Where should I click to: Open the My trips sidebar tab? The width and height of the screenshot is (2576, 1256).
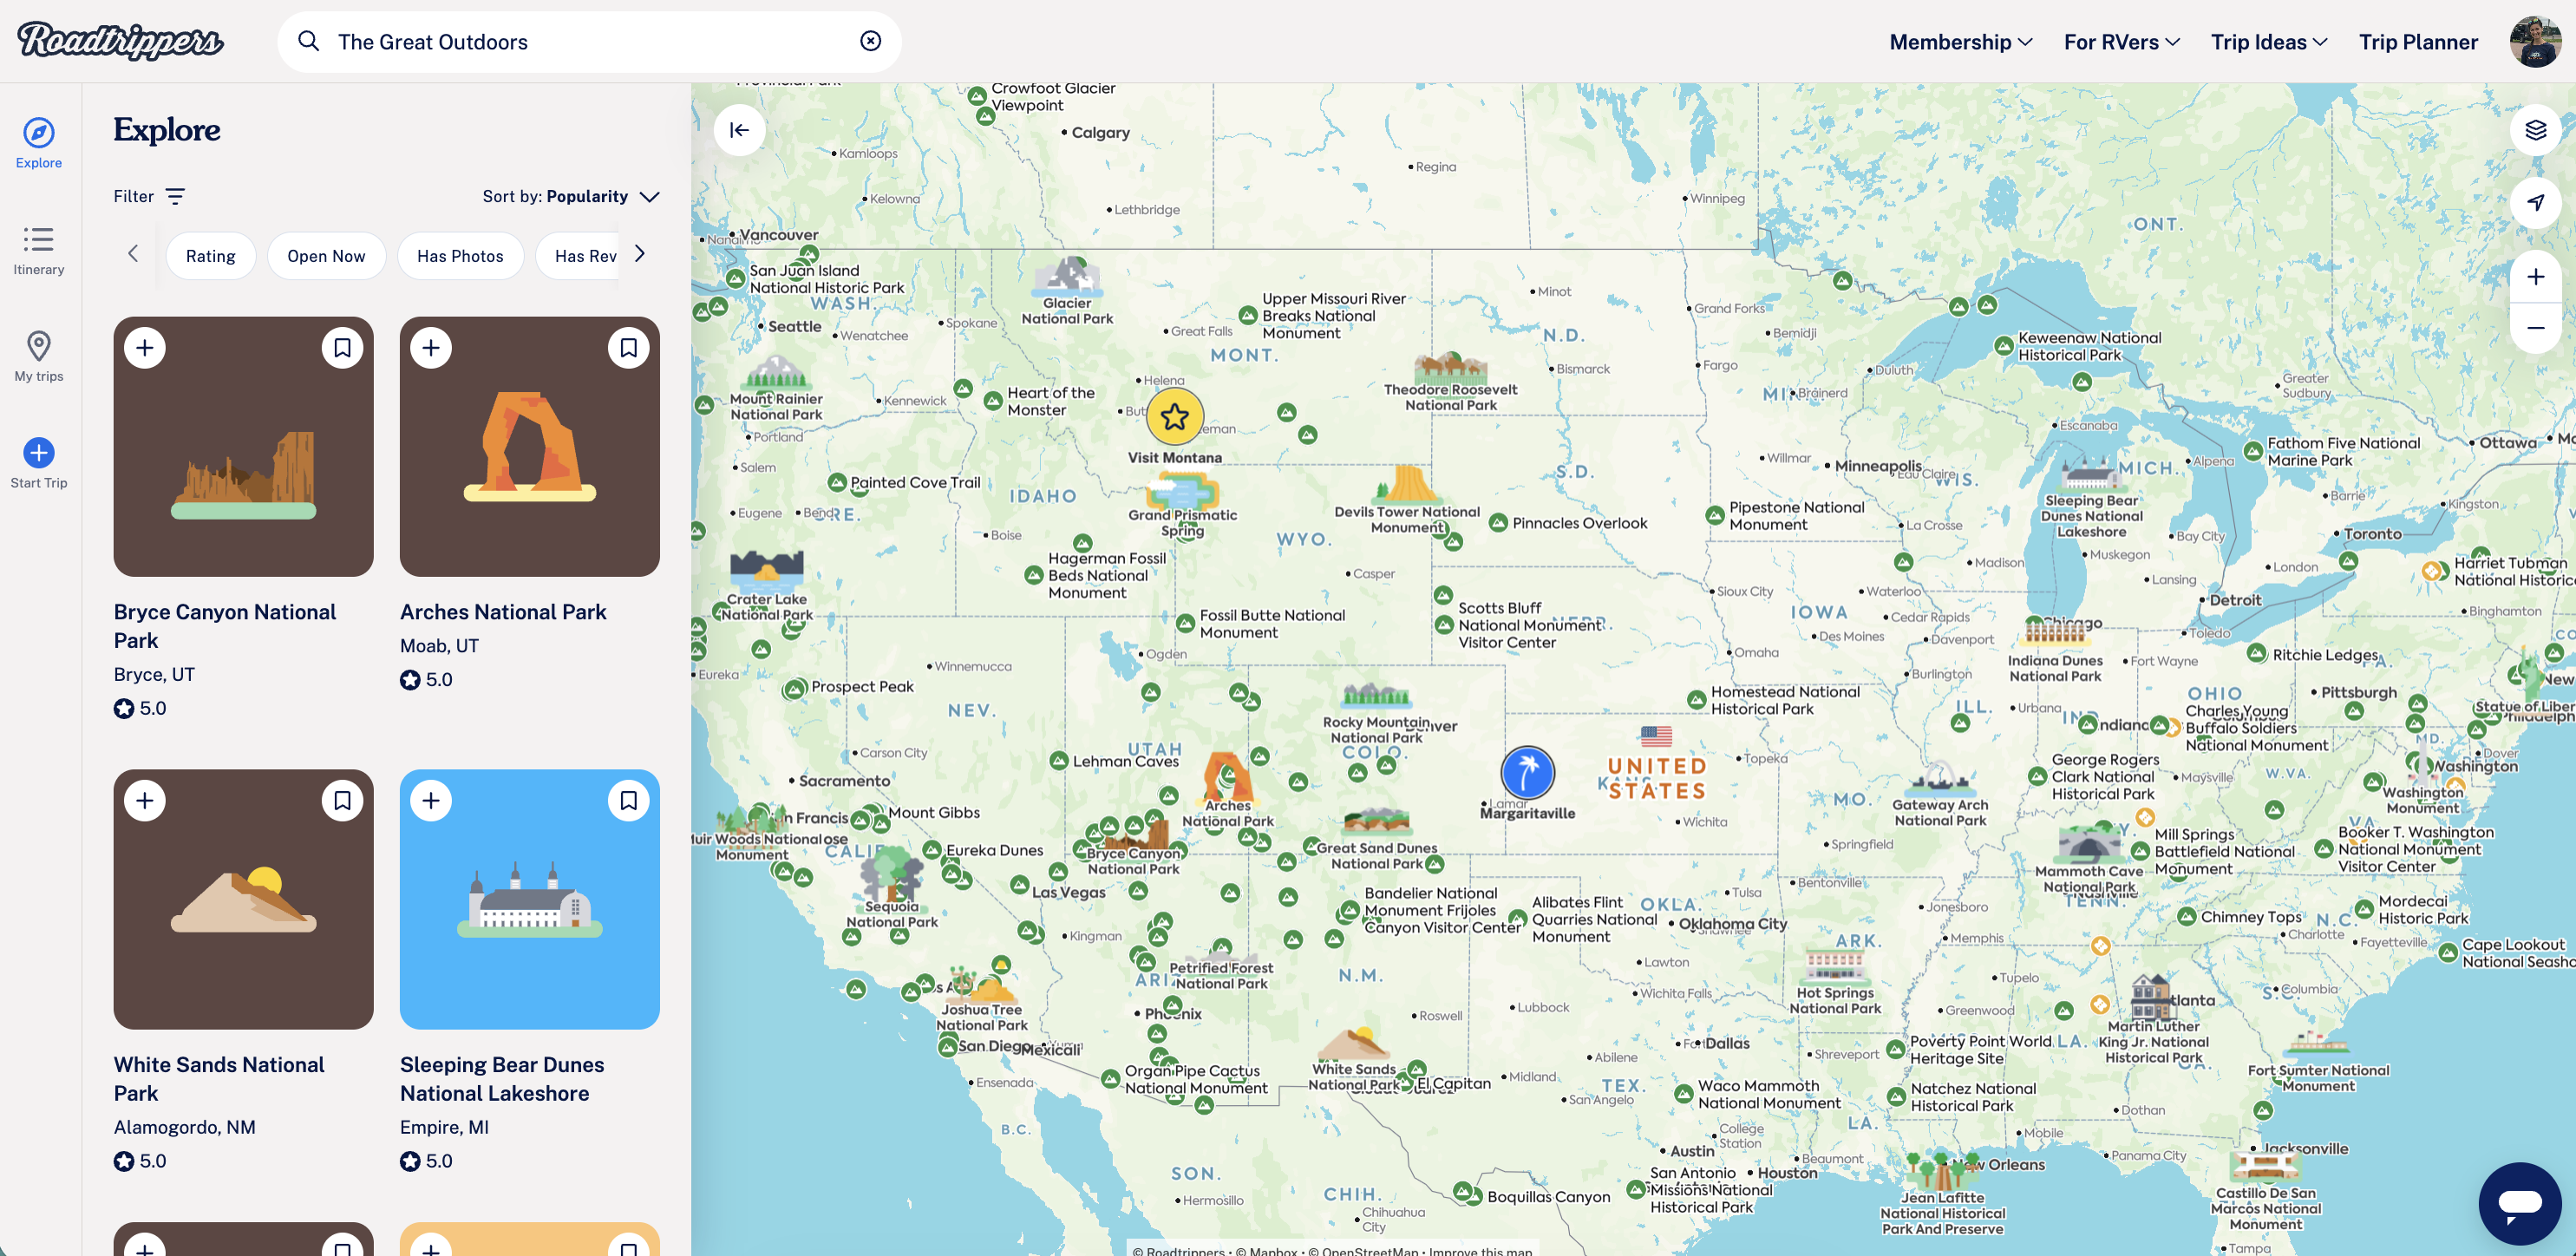[39, 357]
